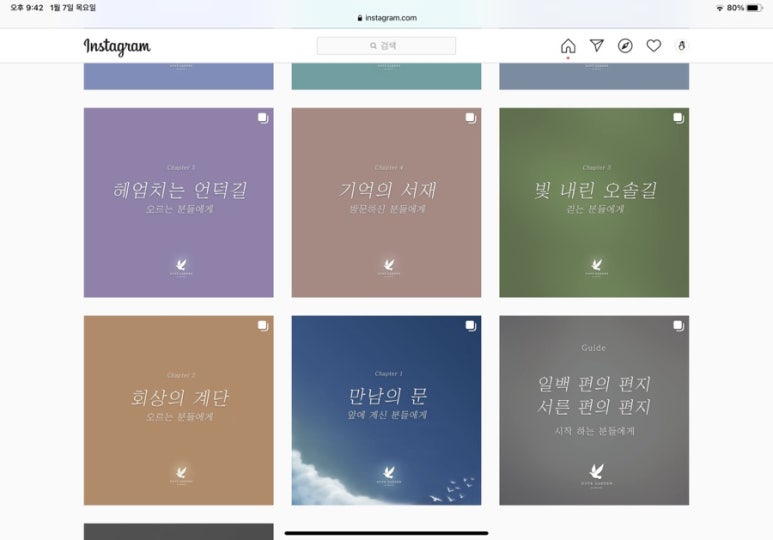Open the 기억의 서재 Chapter 4 post
This screenshot has height=540, width=773.
coord(386,203)
